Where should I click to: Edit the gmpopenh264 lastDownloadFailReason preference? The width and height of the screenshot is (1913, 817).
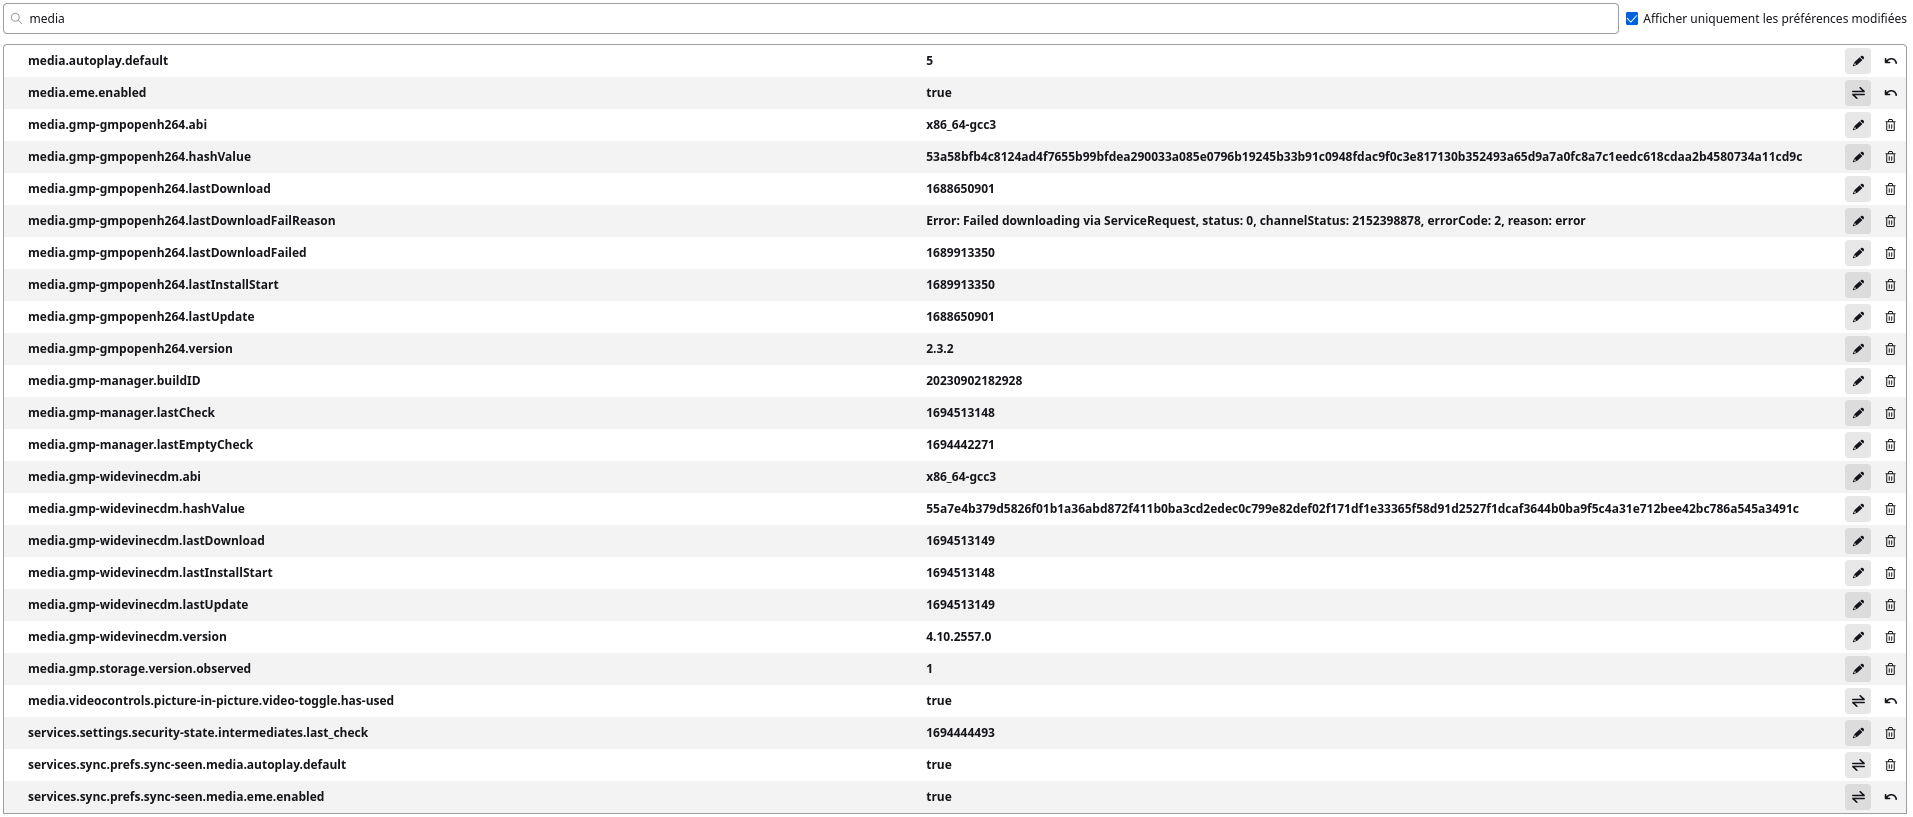point(1858,221)
